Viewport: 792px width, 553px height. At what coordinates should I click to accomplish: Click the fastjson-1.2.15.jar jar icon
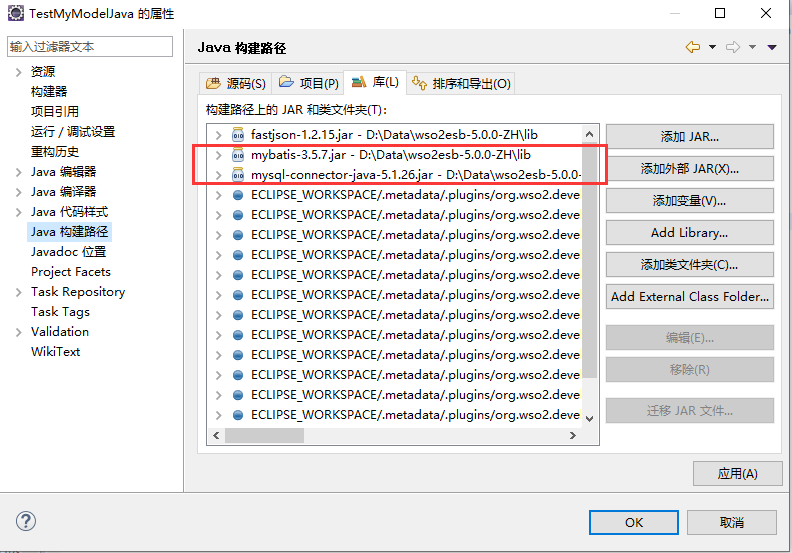coord(237,135)
